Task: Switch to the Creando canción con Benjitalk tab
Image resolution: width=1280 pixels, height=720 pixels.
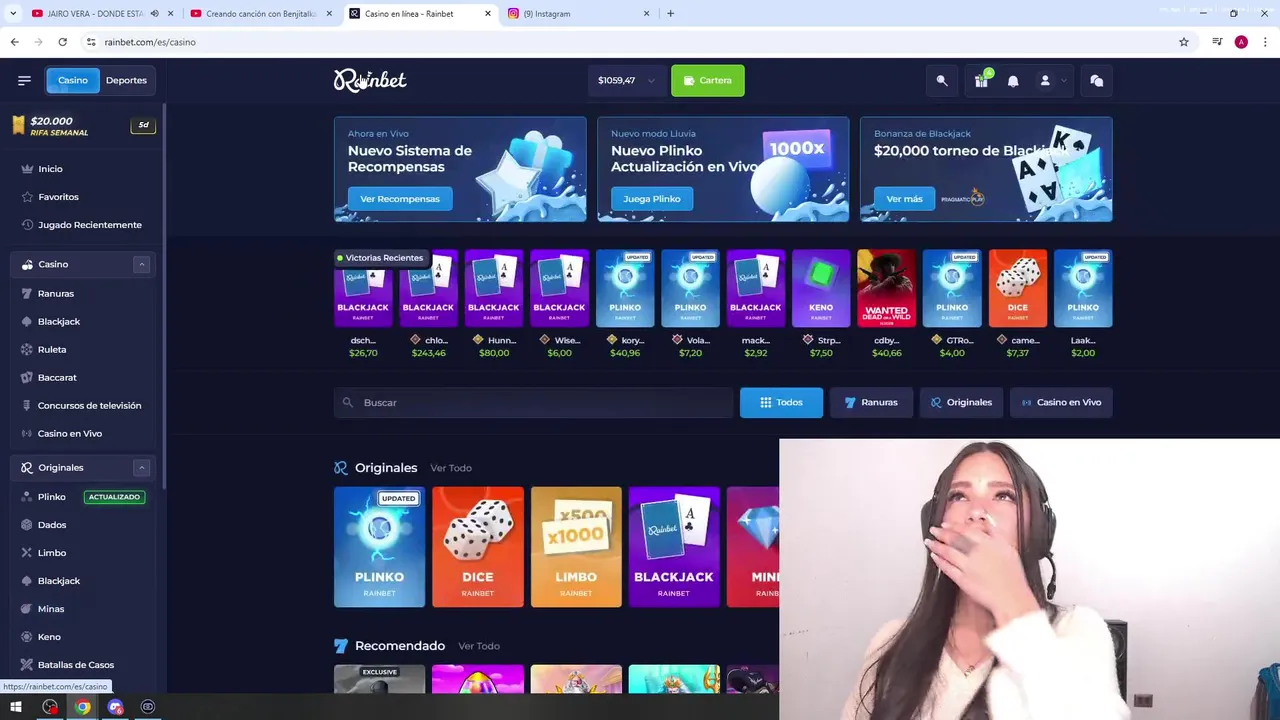Action: click(x=260, y=14)
